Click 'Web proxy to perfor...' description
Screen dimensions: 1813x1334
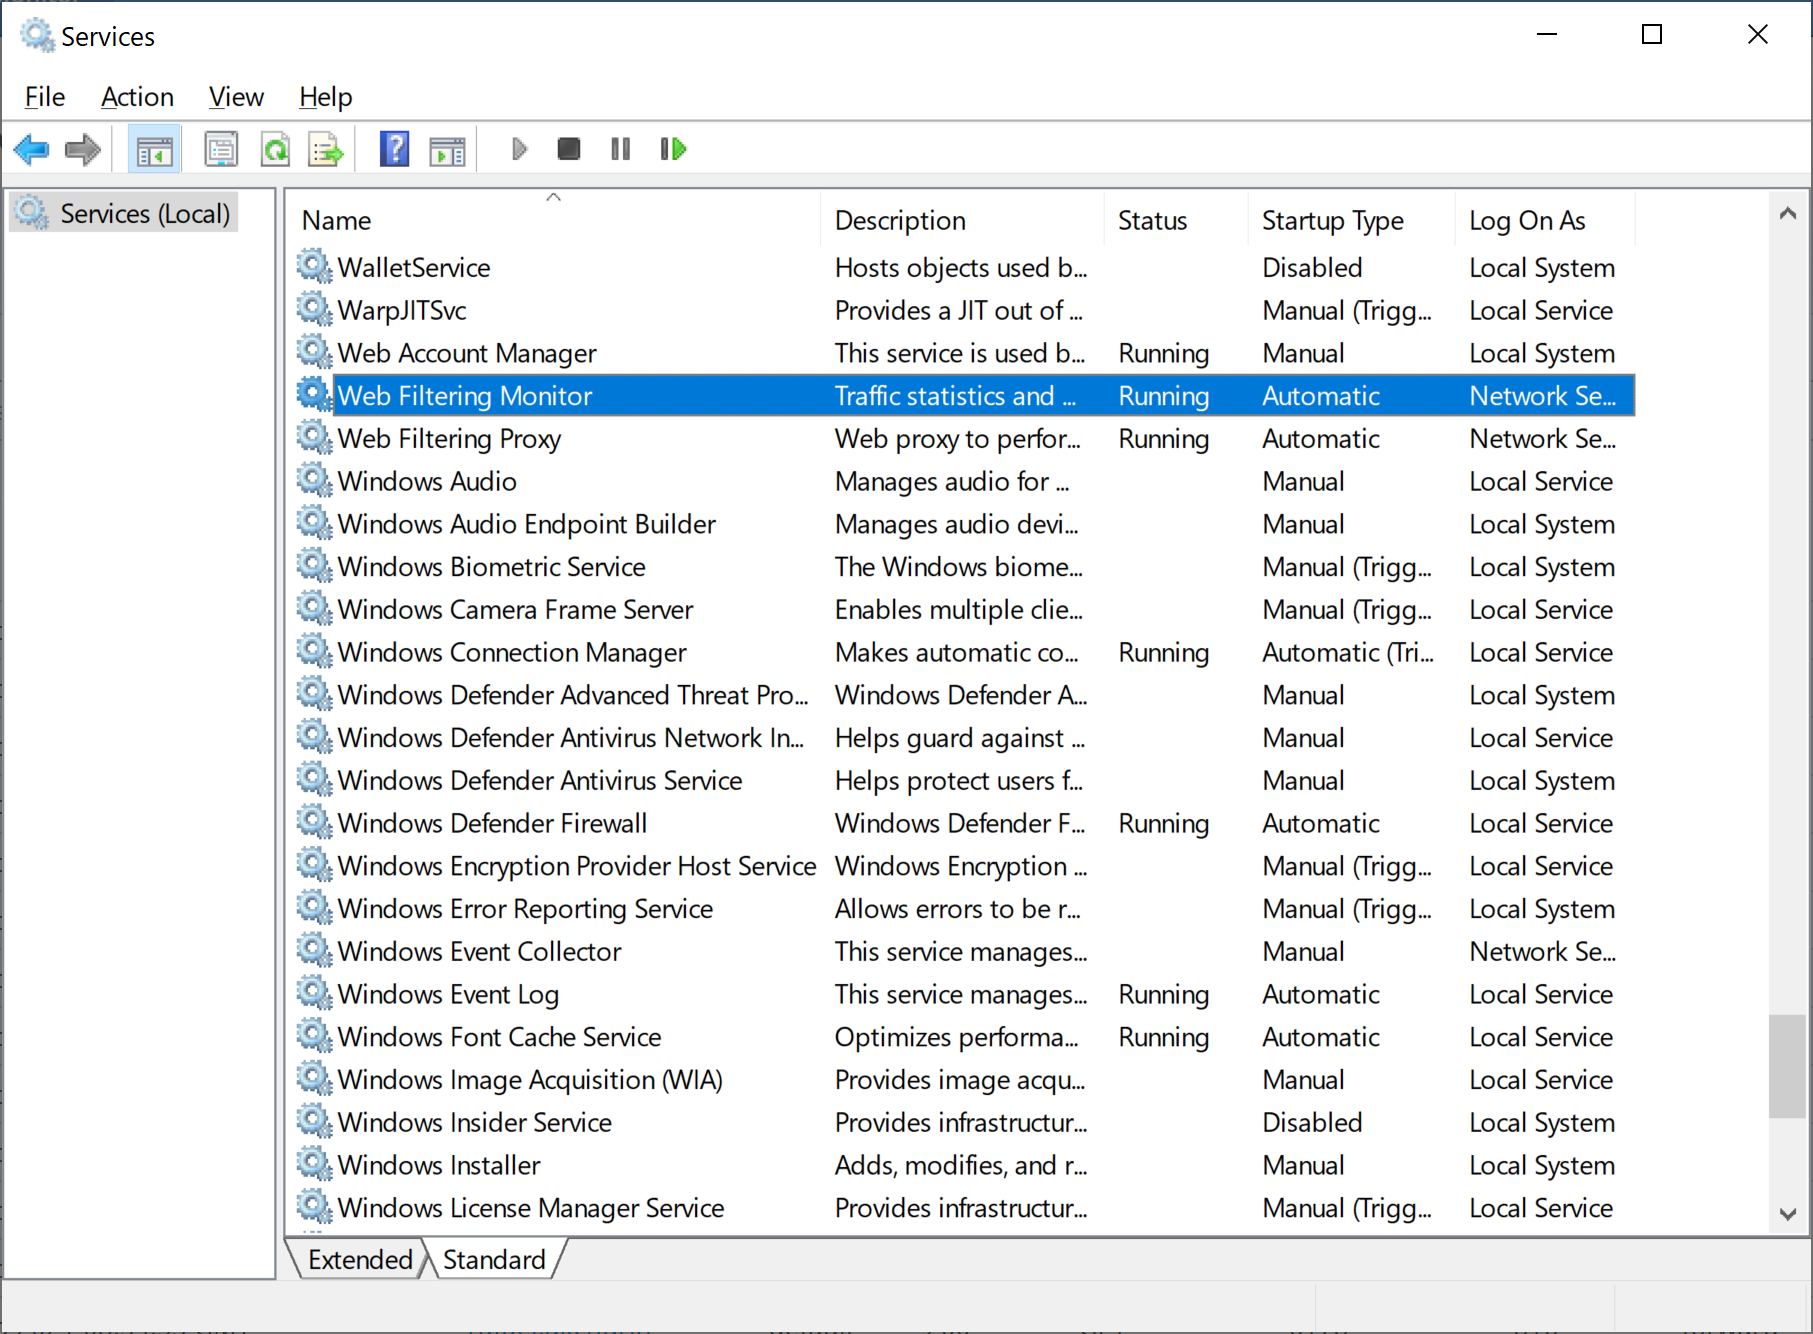coord(958,438)
